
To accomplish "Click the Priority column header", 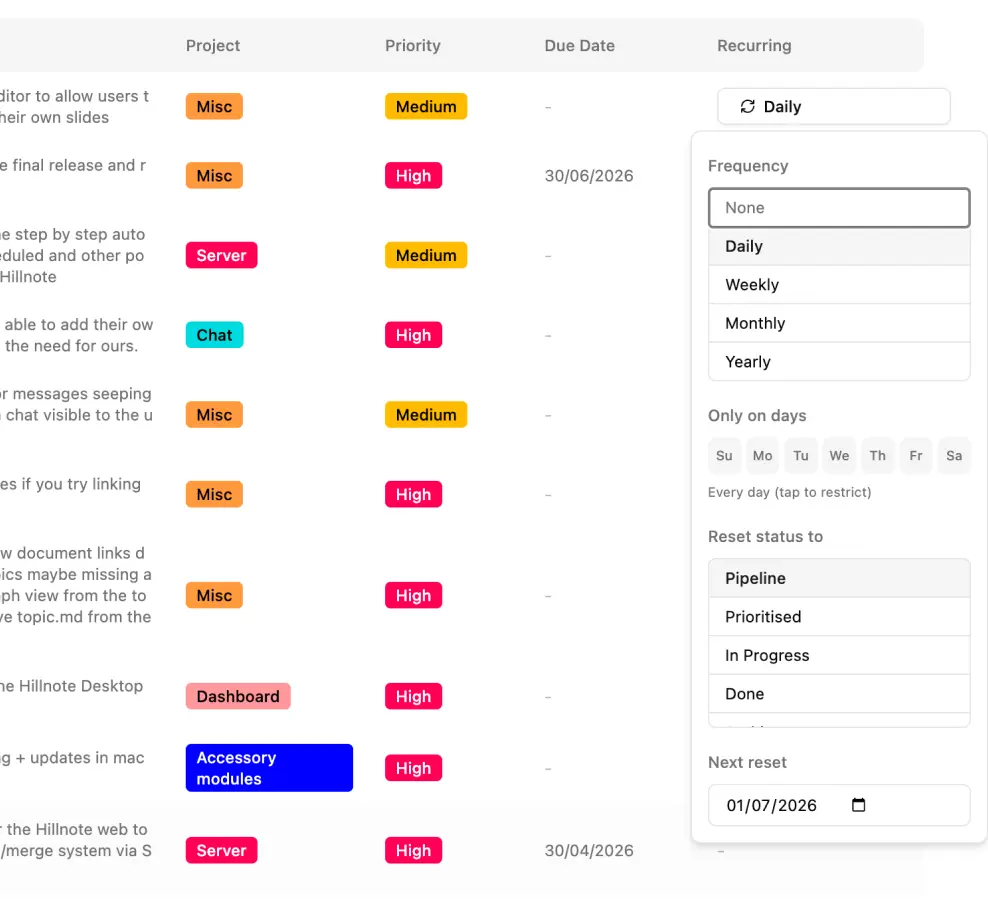I will click(413, 45).
